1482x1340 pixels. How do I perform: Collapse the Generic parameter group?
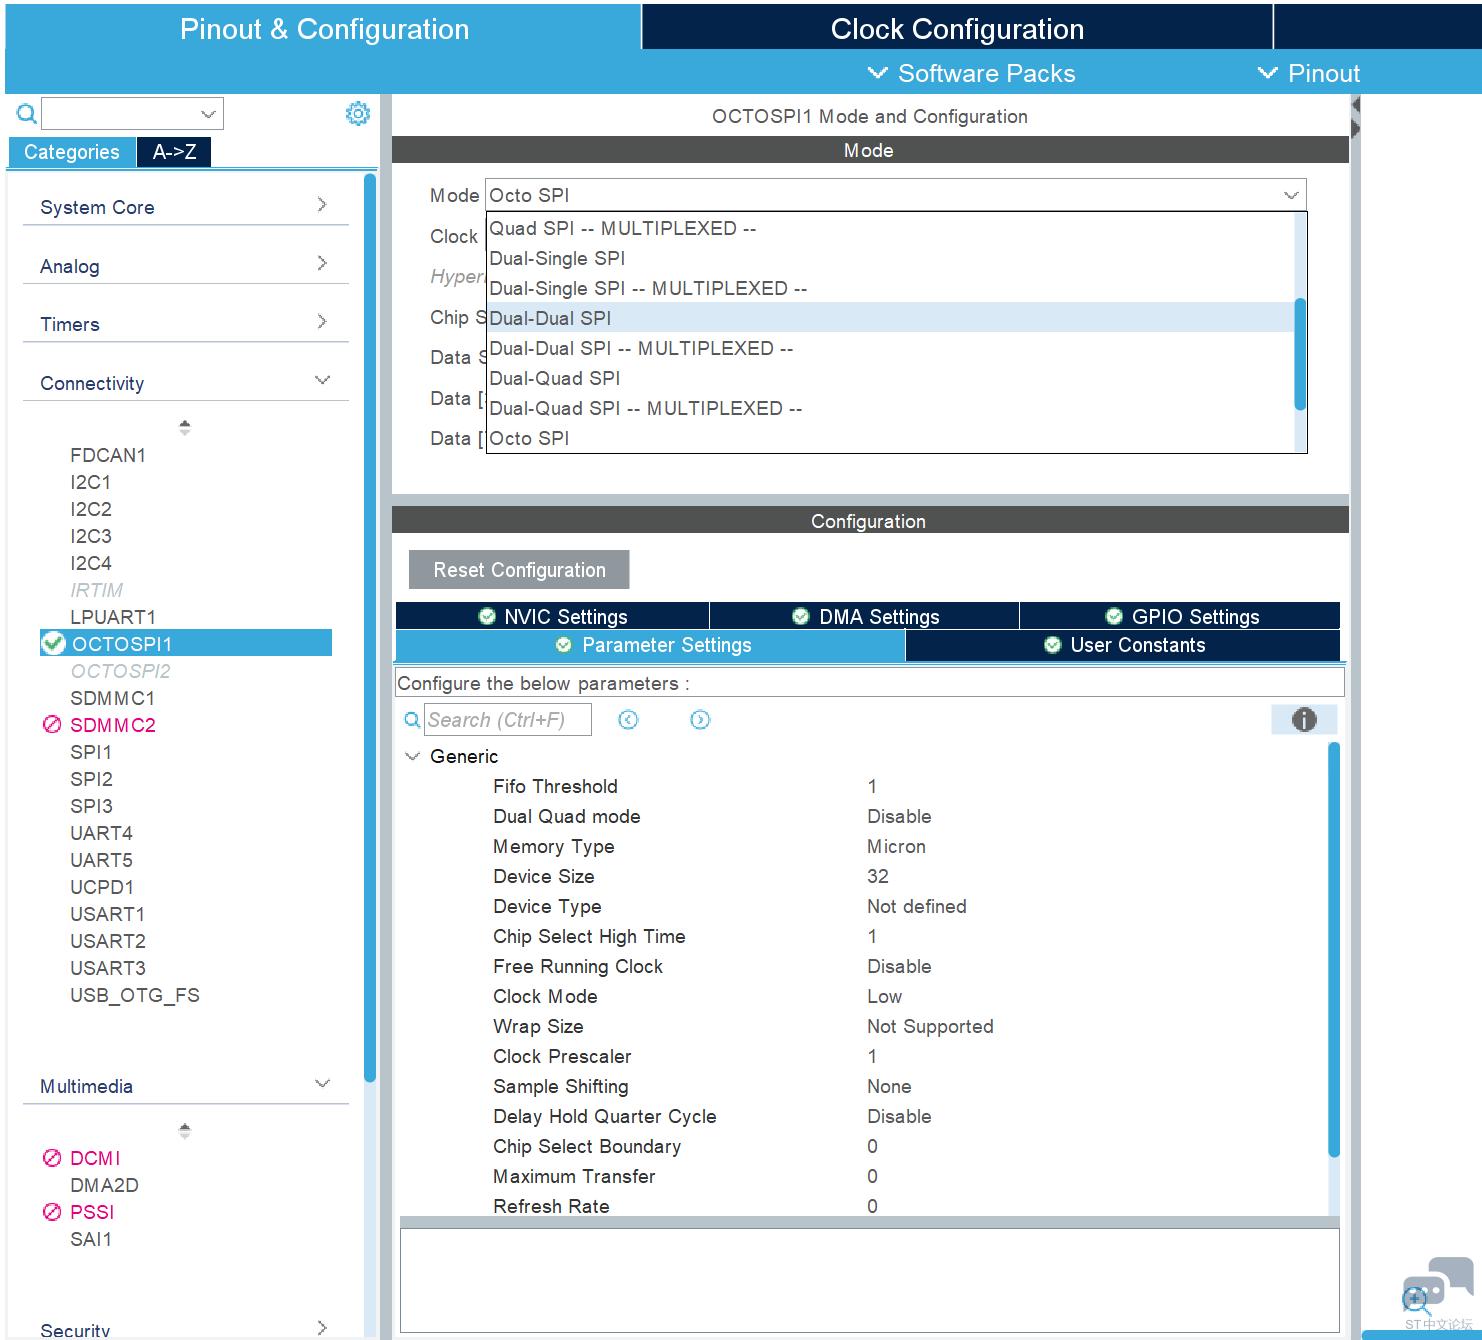click(x=412, y=756)
